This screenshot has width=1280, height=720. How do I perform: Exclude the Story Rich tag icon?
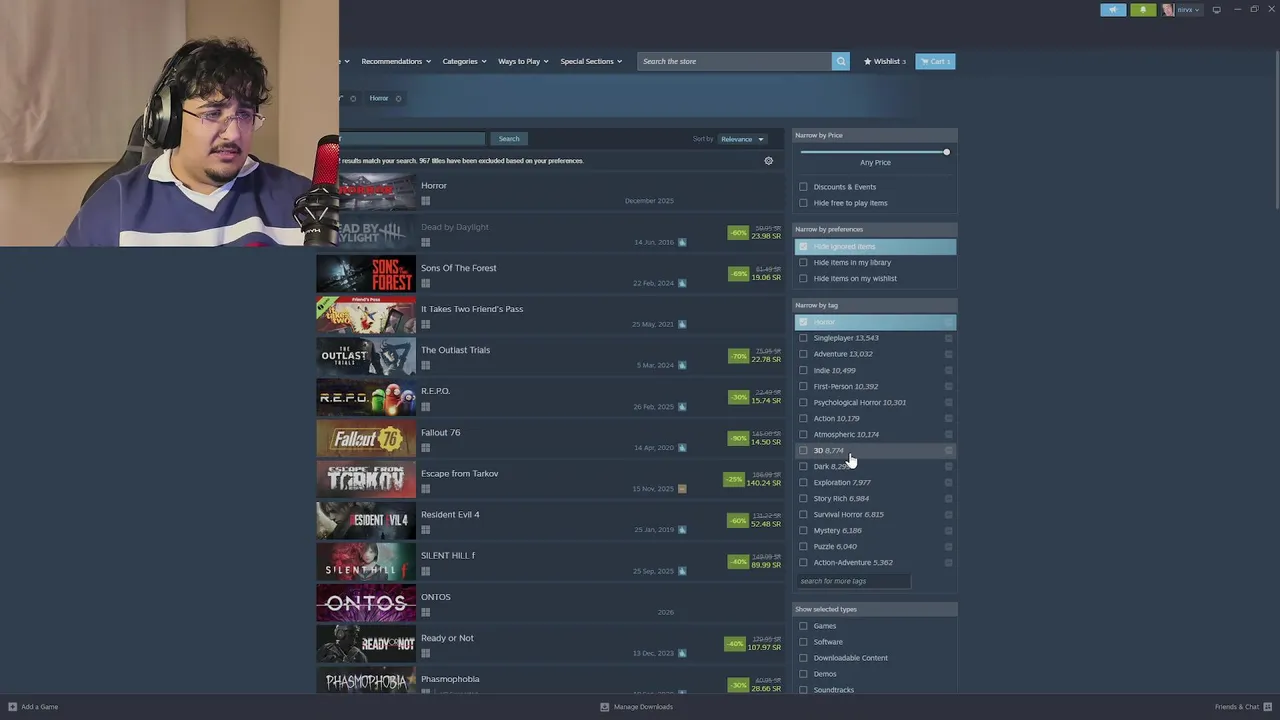pyautogui.click(x=948, y=498)
